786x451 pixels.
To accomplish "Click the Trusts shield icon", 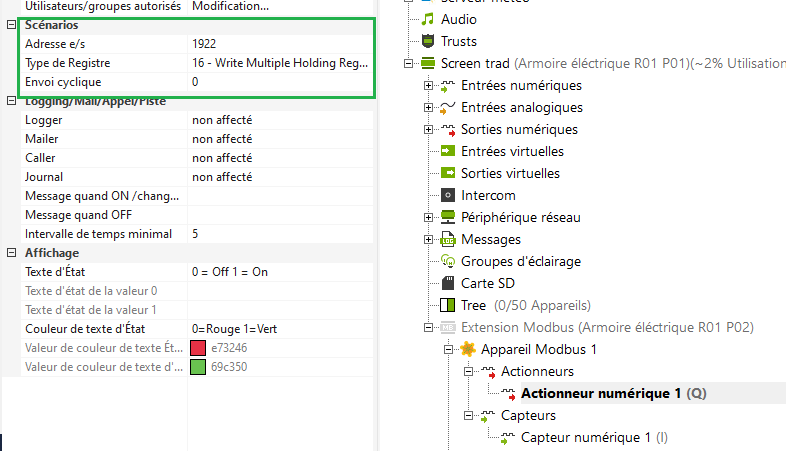I will point(429,41).
